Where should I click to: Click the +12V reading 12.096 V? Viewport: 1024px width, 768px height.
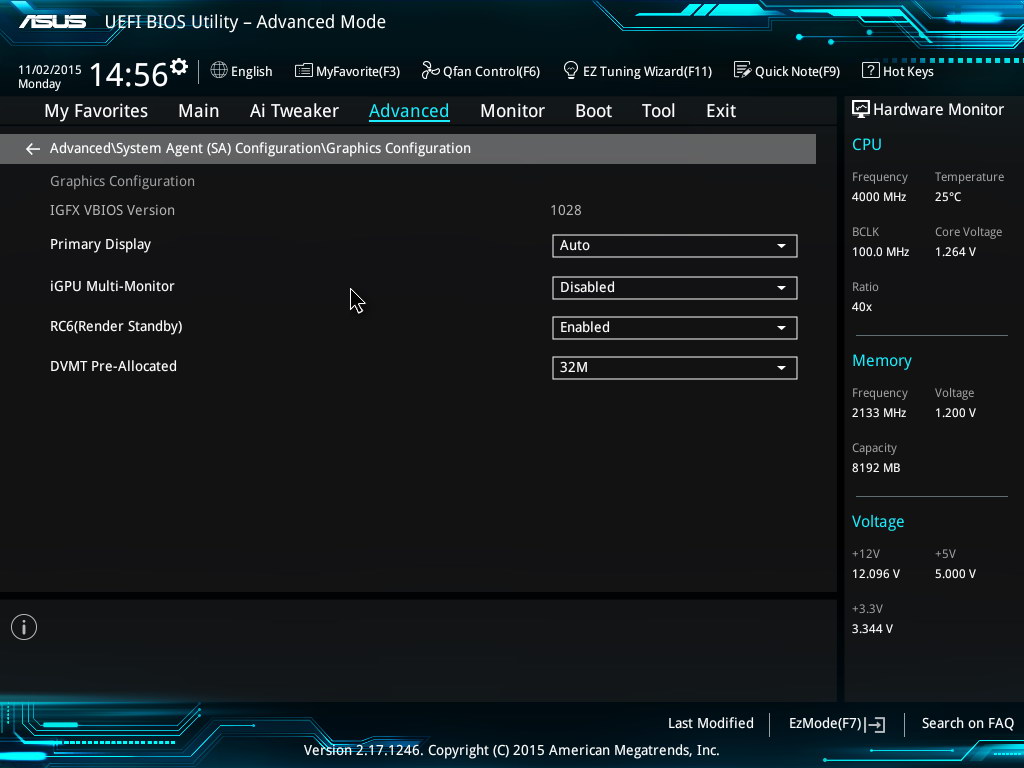[876, 574]
